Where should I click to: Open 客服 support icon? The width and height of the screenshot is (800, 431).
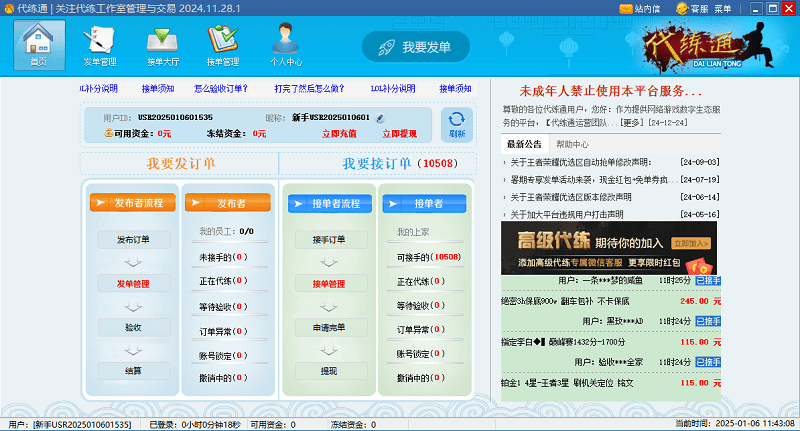point(692,9)
